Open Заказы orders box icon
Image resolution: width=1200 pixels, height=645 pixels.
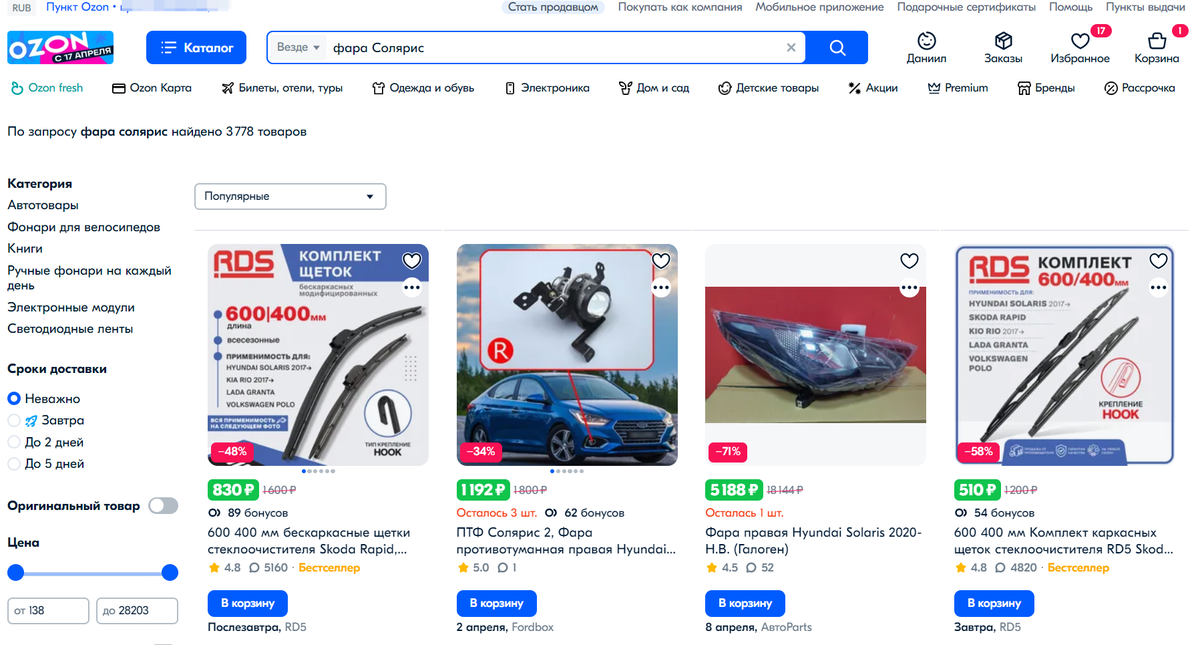[x=1003, y=41]
